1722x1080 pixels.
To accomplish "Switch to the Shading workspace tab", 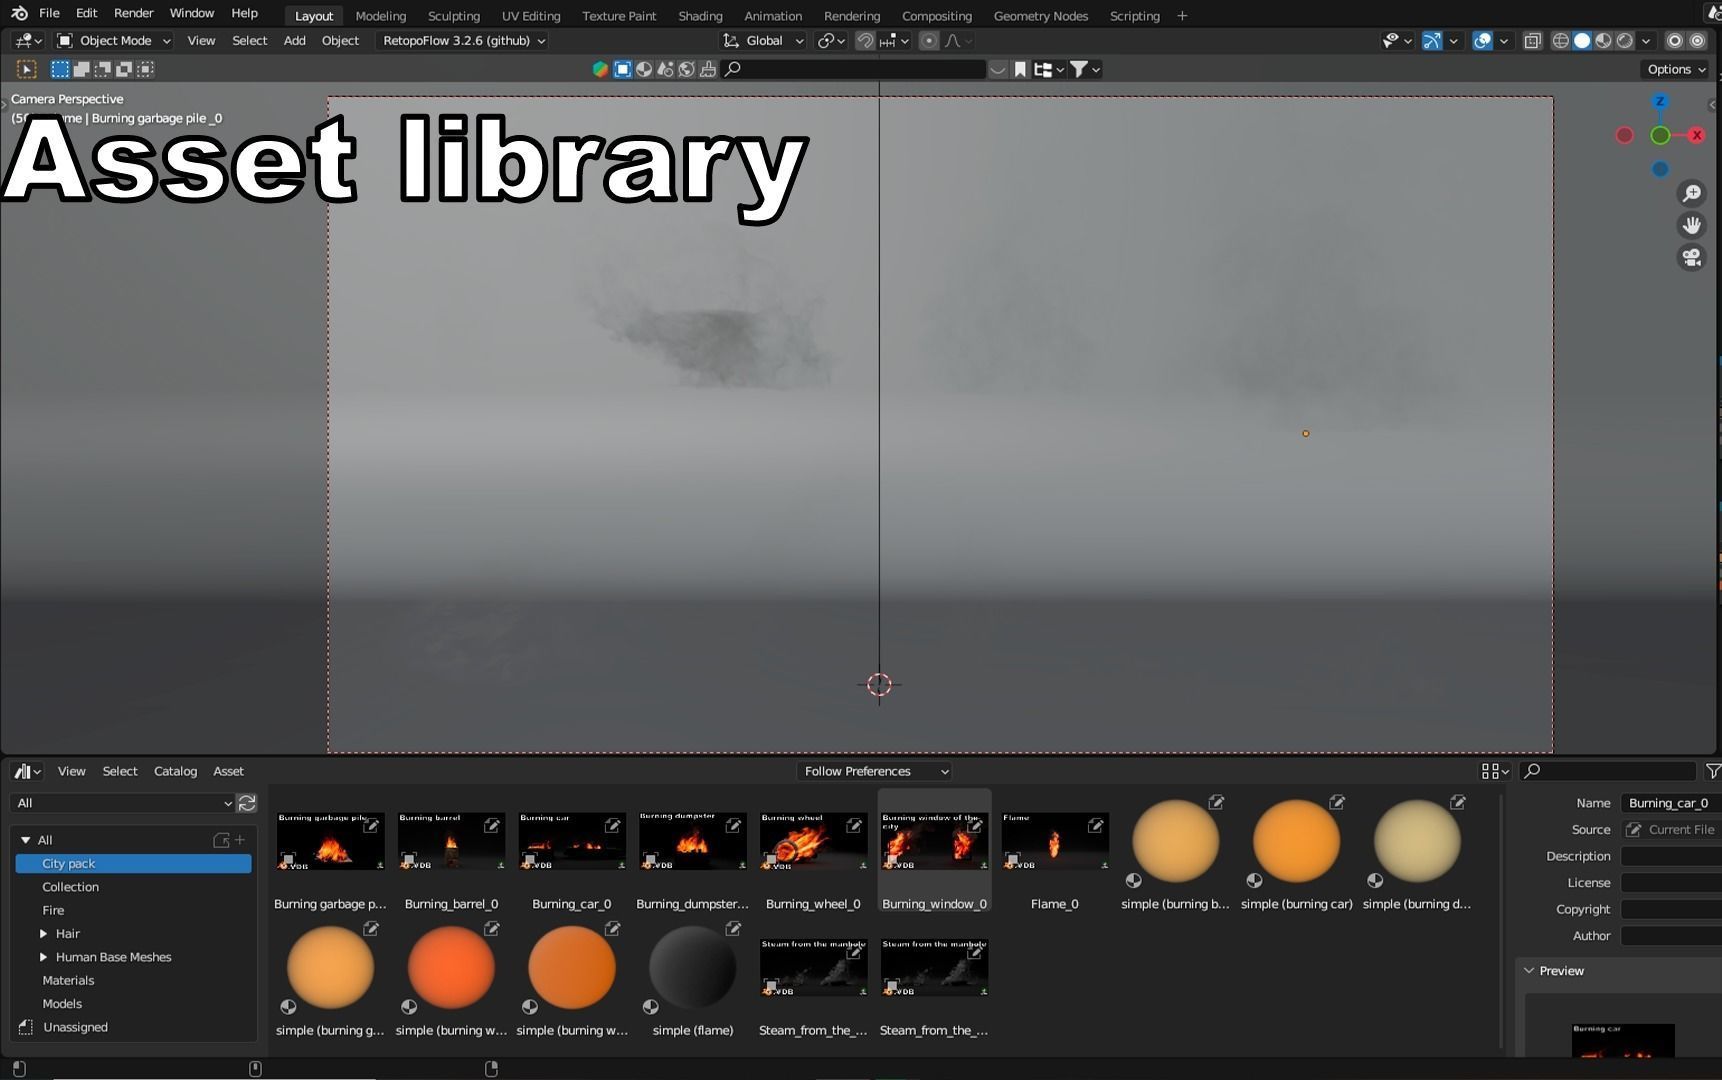I will pyautogui.click(x=700, y=16).
